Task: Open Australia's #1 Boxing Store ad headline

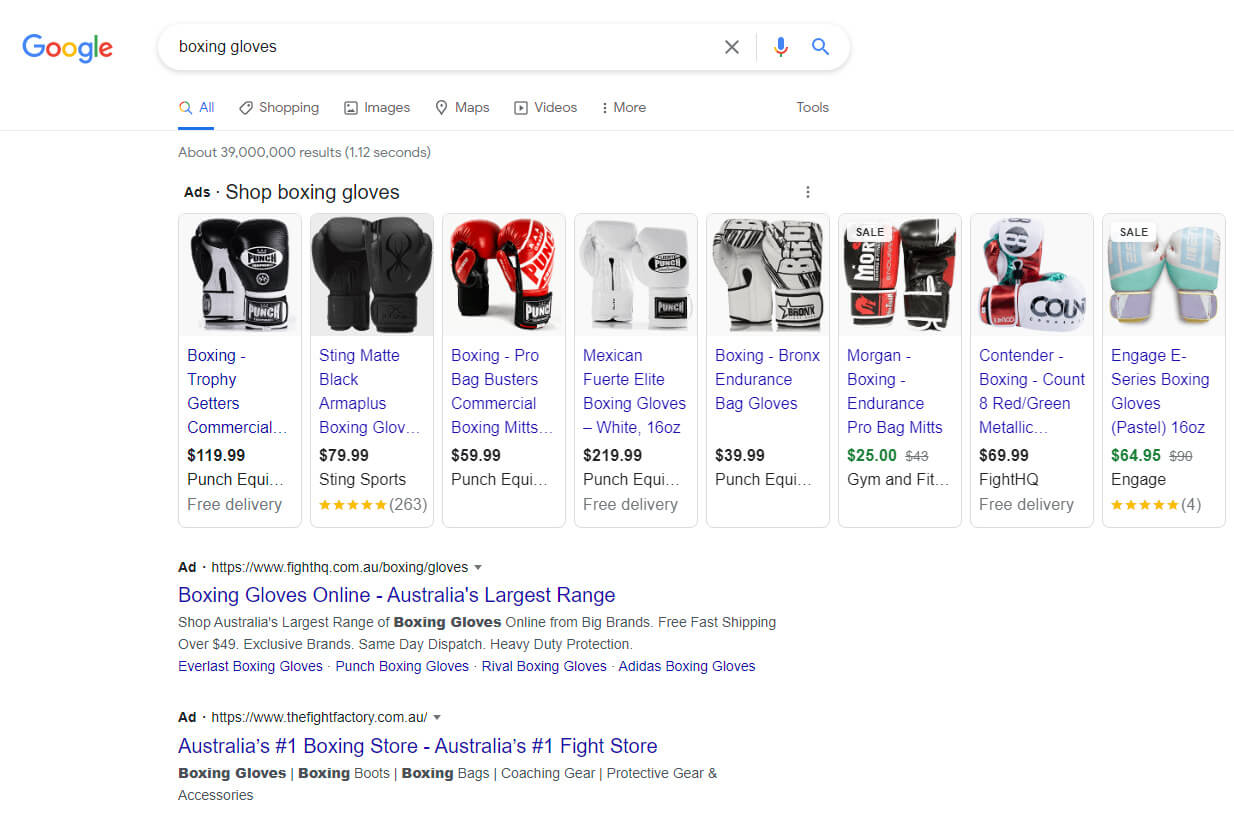Action: point(418,746)
